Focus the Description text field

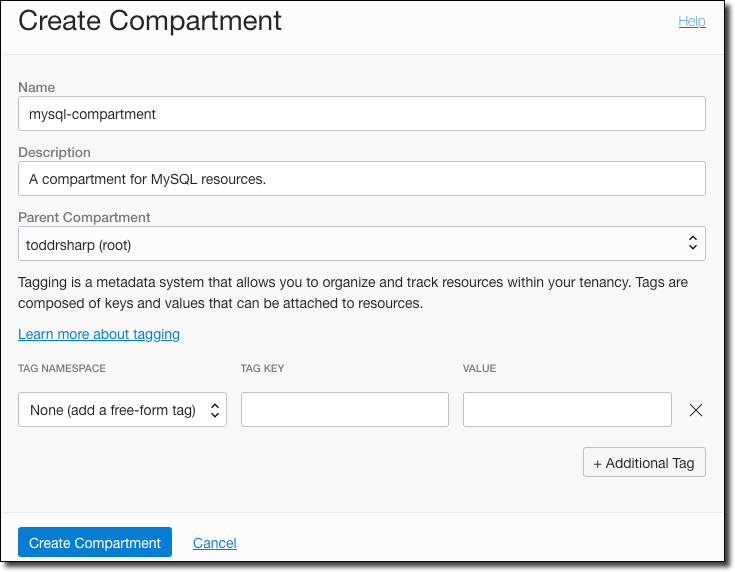(361, 179)
